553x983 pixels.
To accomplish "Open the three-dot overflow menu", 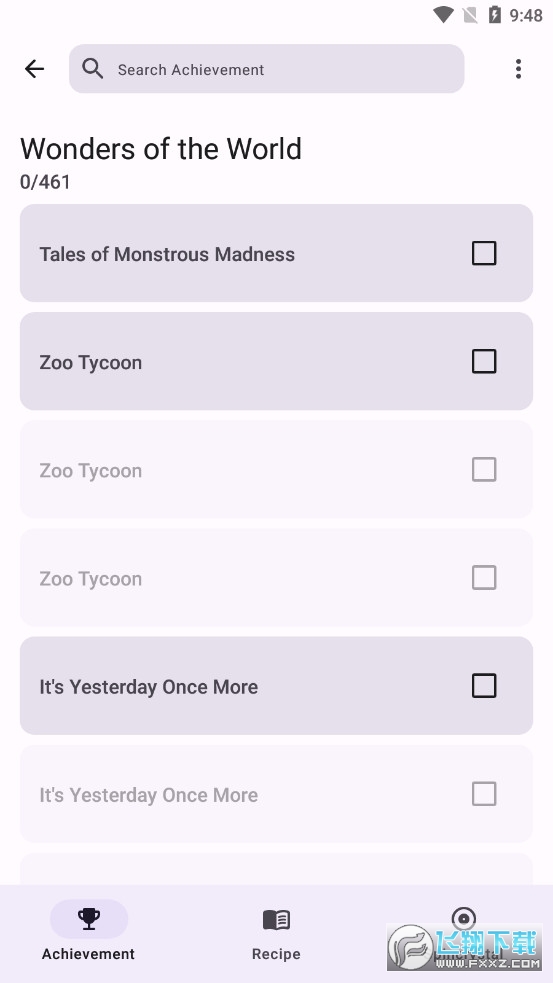I will click(x=518, y=69).
